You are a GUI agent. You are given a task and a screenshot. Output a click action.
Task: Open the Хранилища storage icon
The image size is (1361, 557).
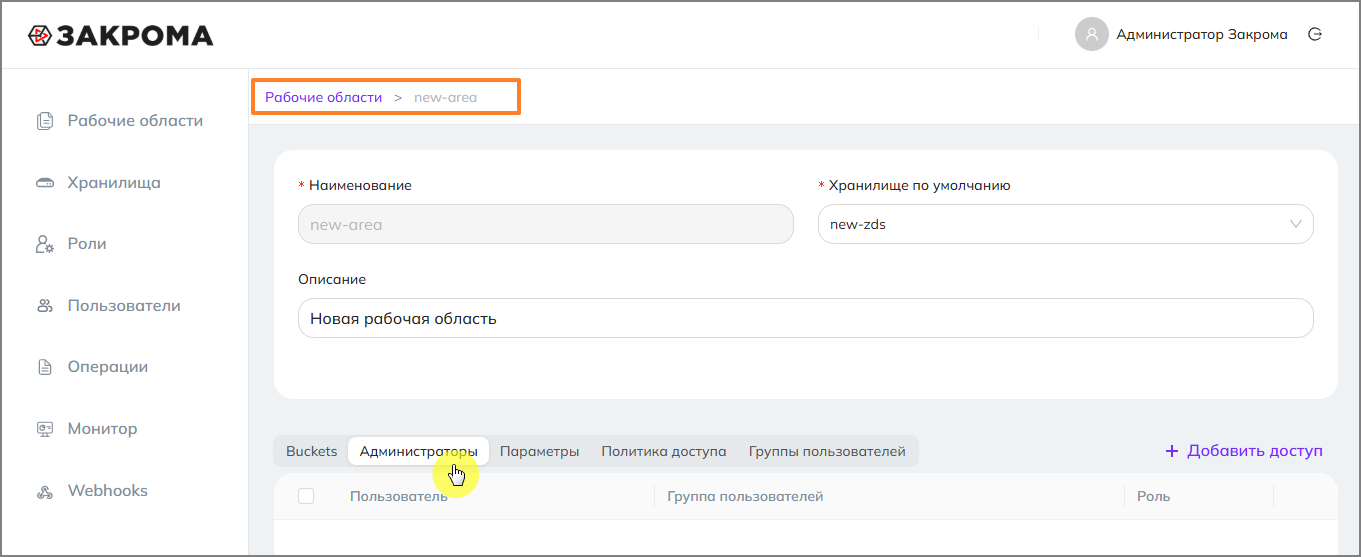pyautogui.click(x=44, y=183)
